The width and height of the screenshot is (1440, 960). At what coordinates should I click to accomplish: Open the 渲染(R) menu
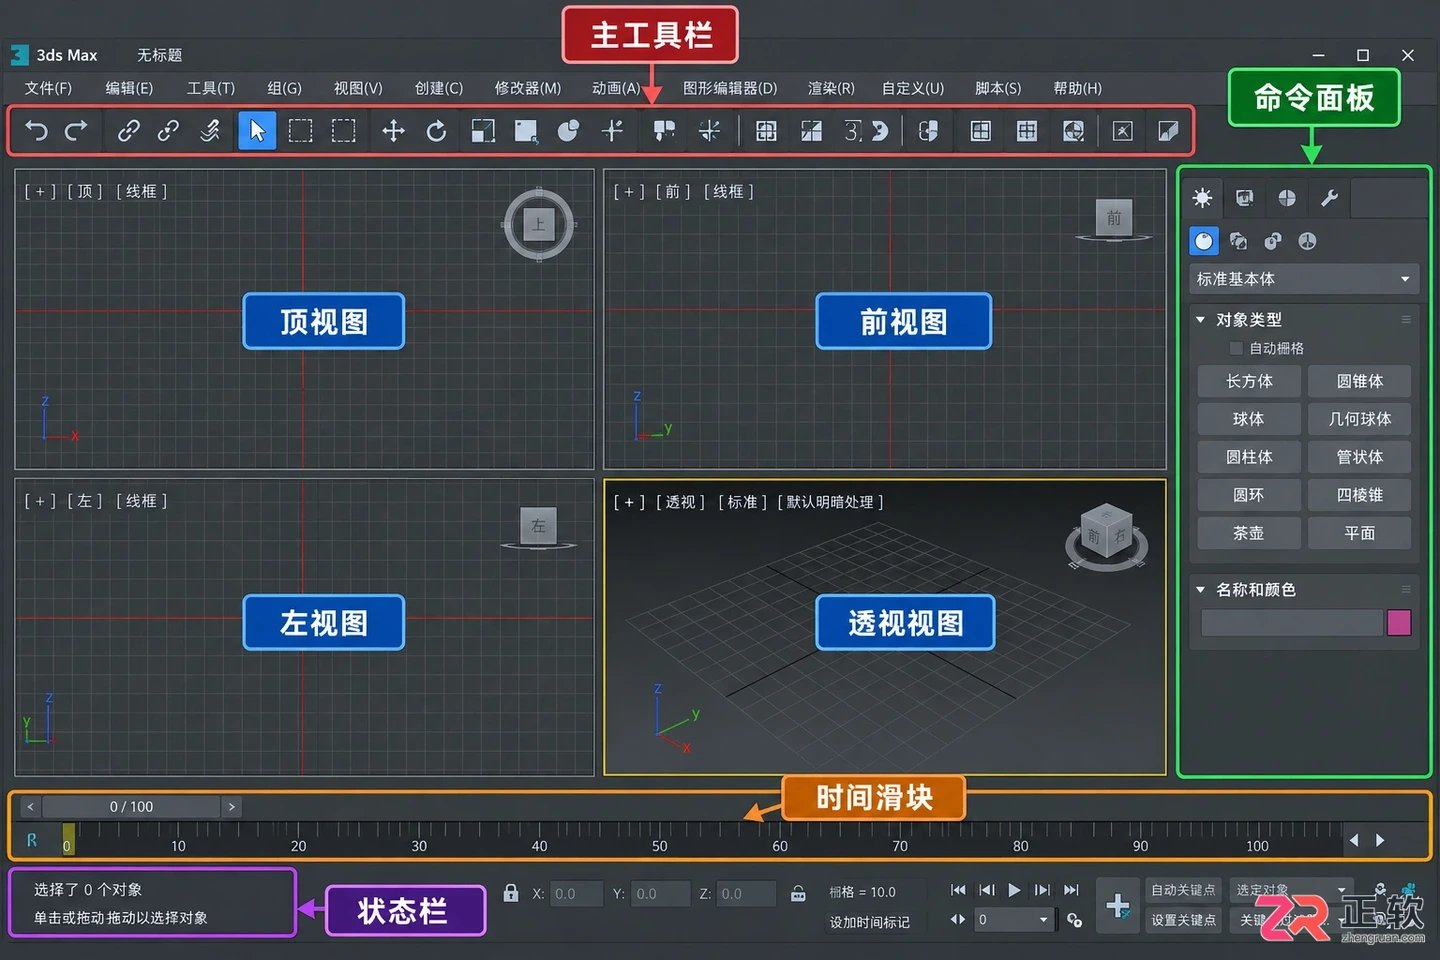831,88
